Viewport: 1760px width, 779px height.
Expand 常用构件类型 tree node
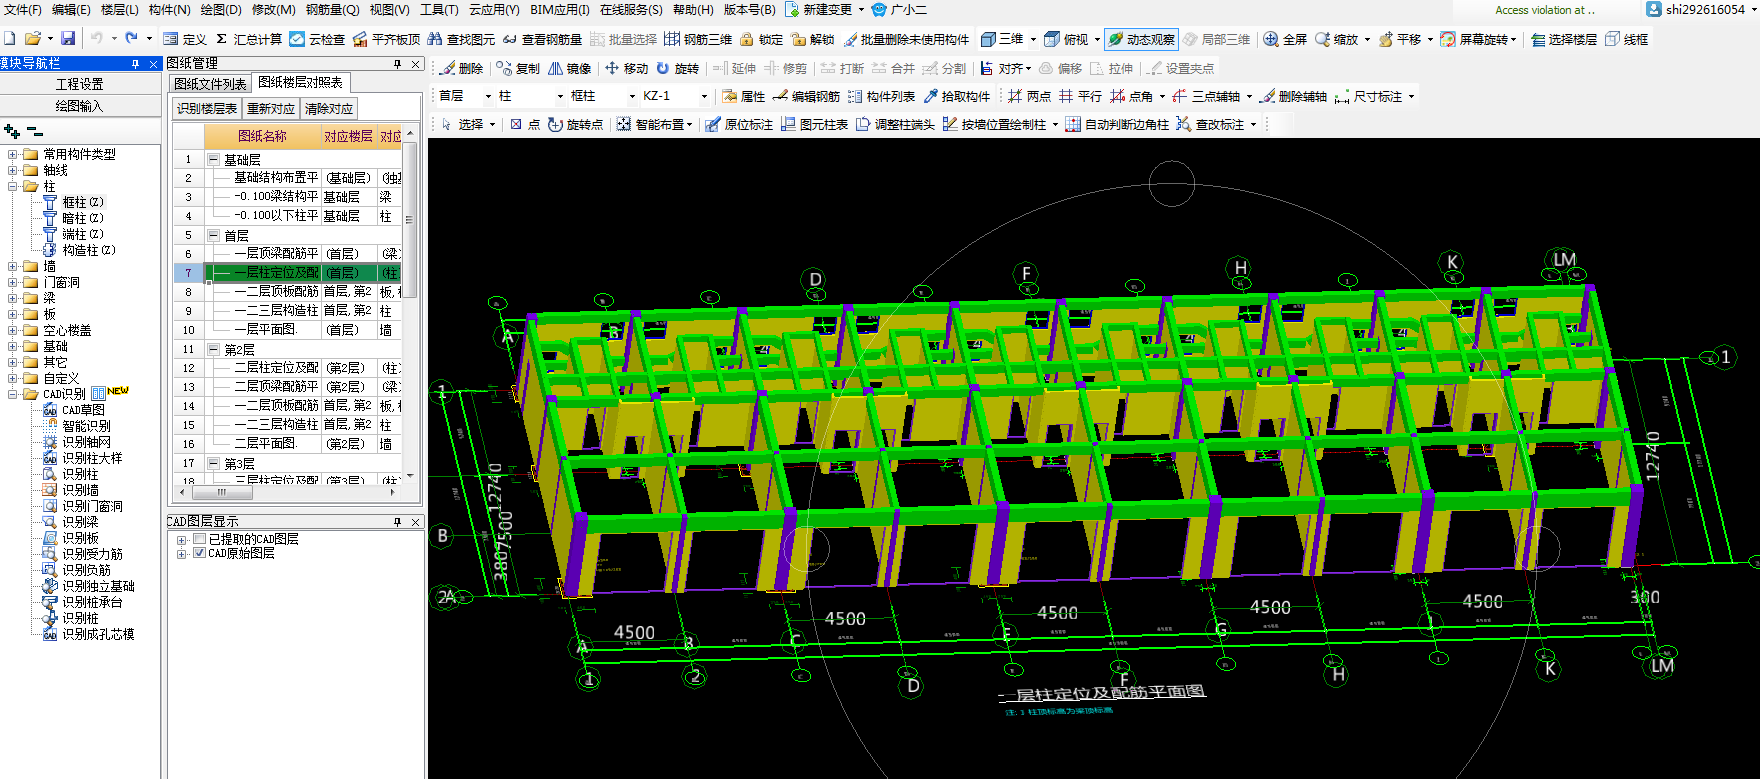[x=13, y=154]
